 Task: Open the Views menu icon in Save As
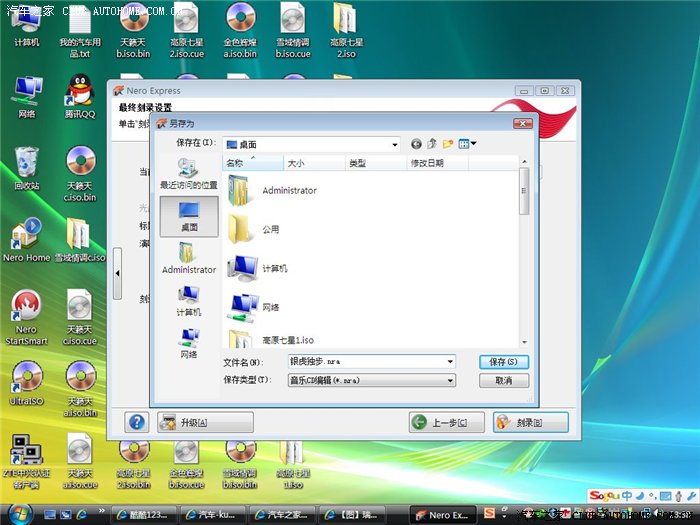point(467,144)
